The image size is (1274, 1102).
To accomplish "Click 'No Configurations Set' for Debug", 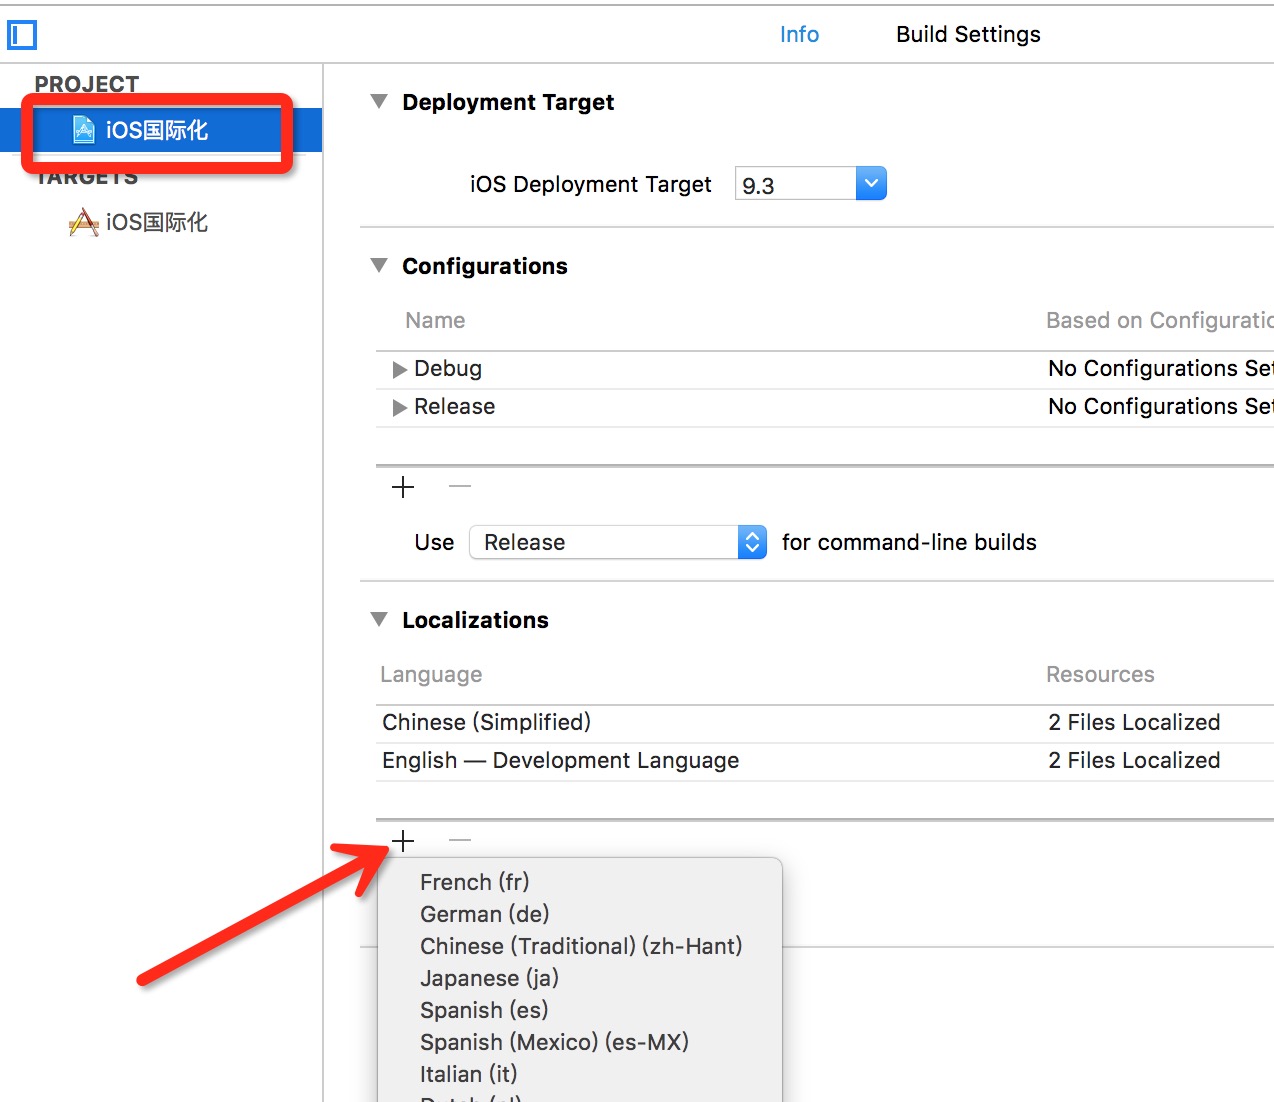I will coord(1161,369).
